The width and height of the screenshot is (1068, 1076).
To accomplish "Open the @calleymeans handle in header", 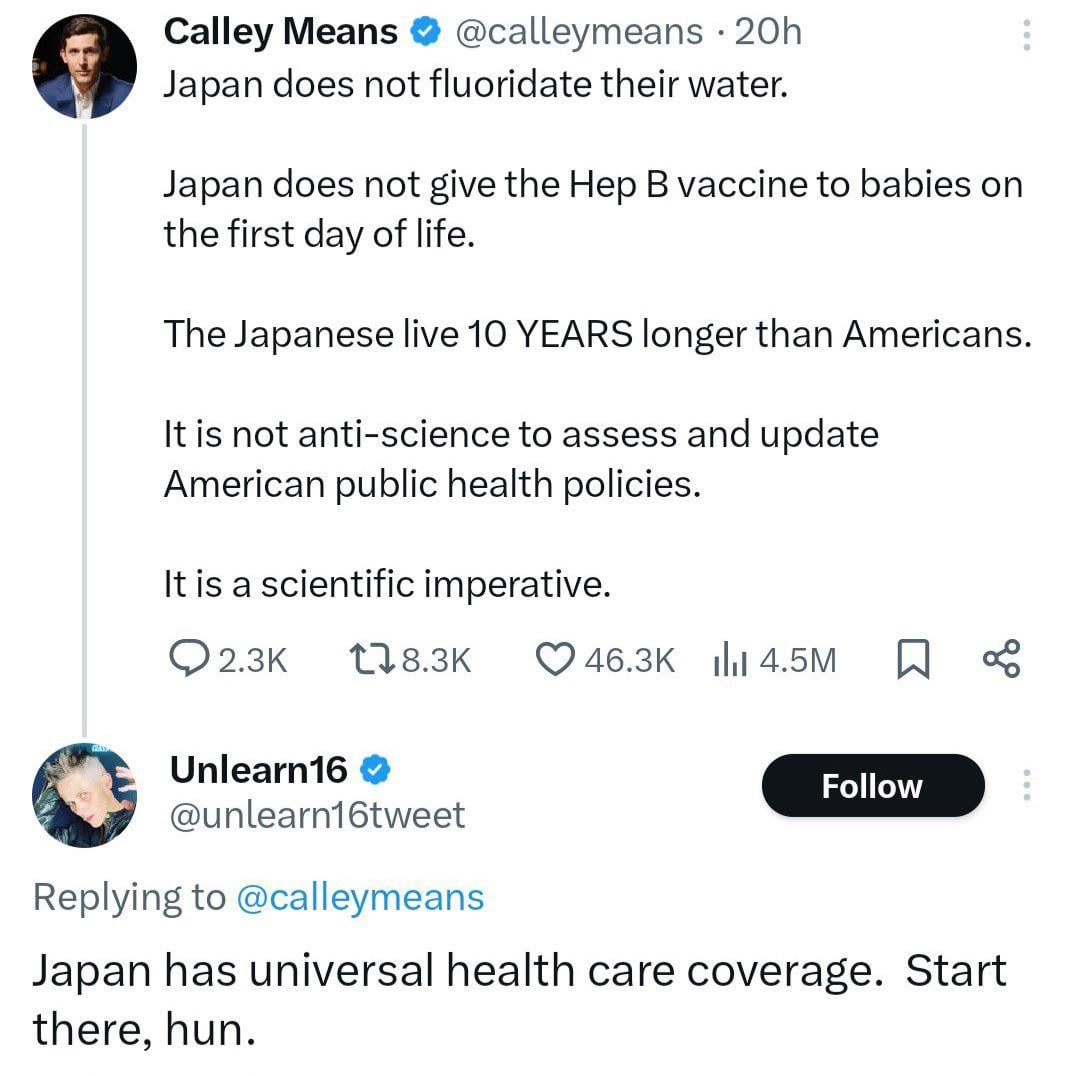I will click(579, 32).
